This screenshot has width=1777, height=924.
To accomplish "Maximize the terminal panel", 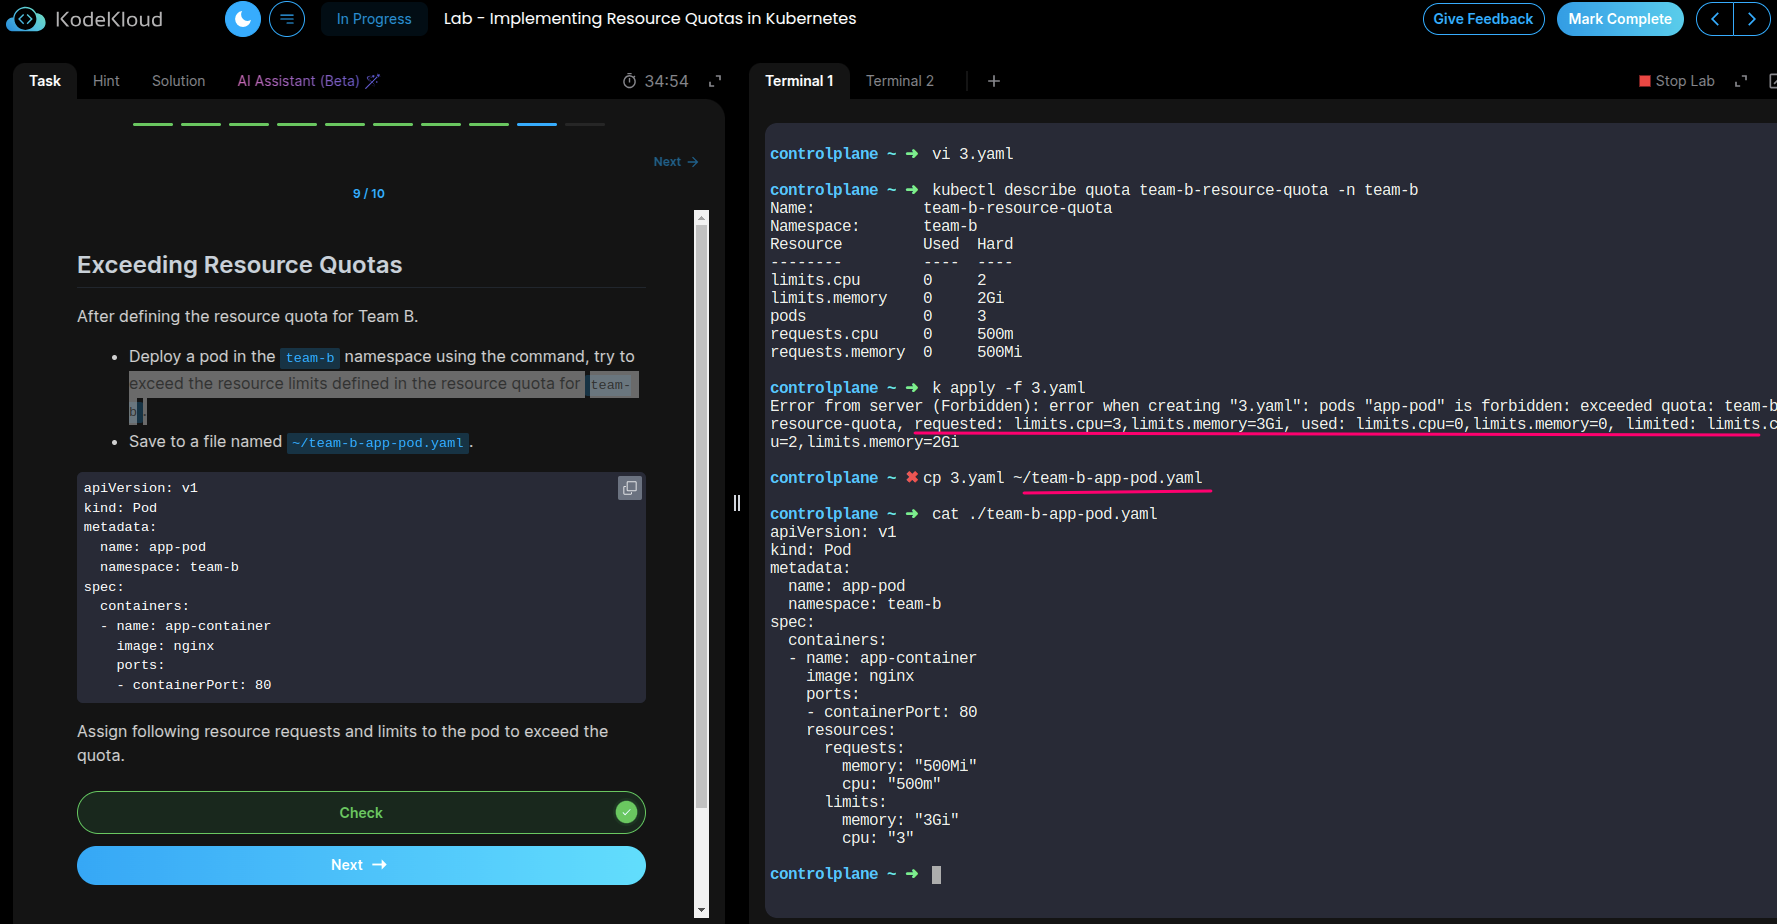I will pyautogui.click(x=1741, y=81).
